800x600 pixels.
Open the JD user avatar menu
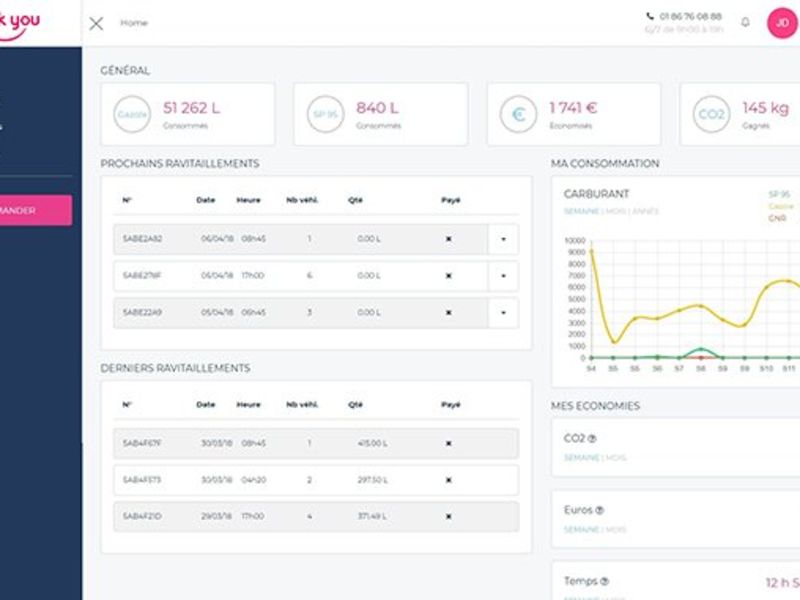782,23
